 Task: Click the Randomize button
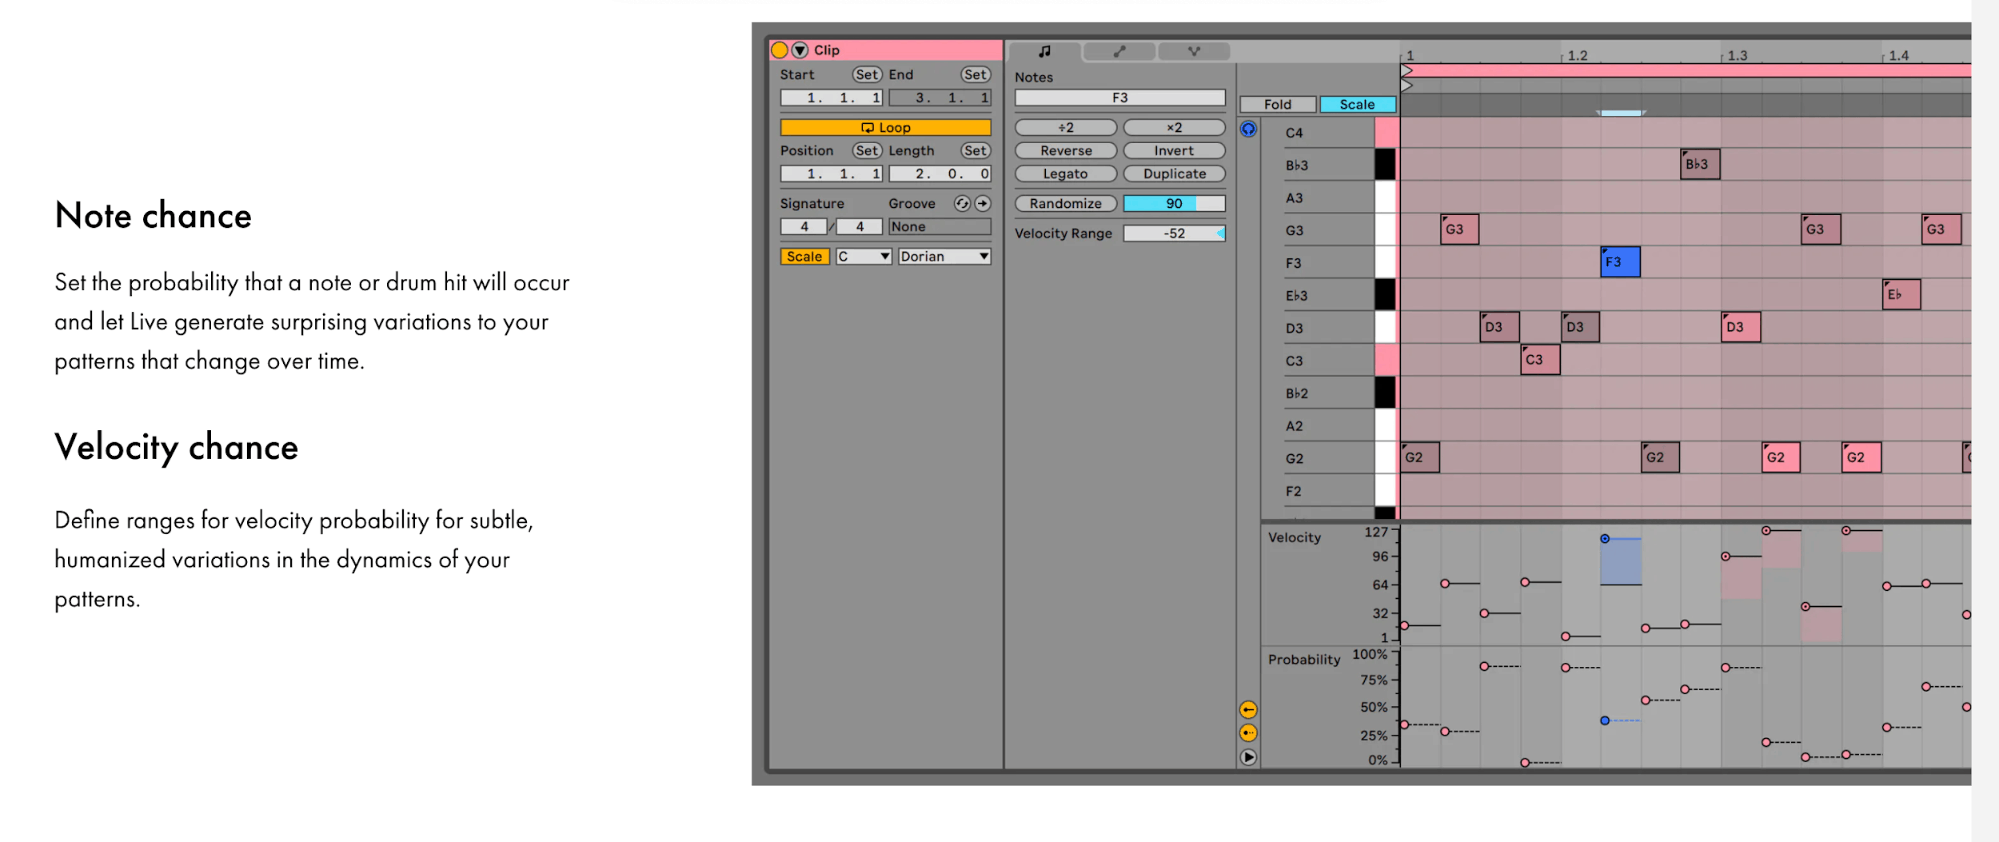pyautogui.click(x=1066, y=204)
